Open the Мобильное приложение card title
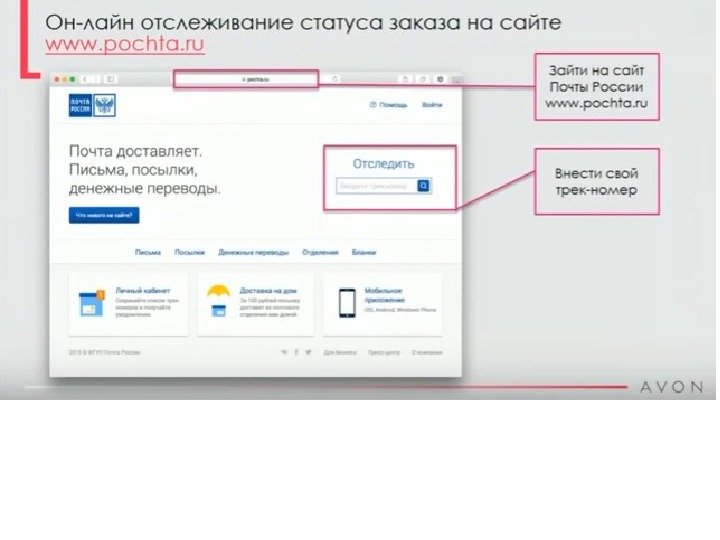 (x=385, y=295)
